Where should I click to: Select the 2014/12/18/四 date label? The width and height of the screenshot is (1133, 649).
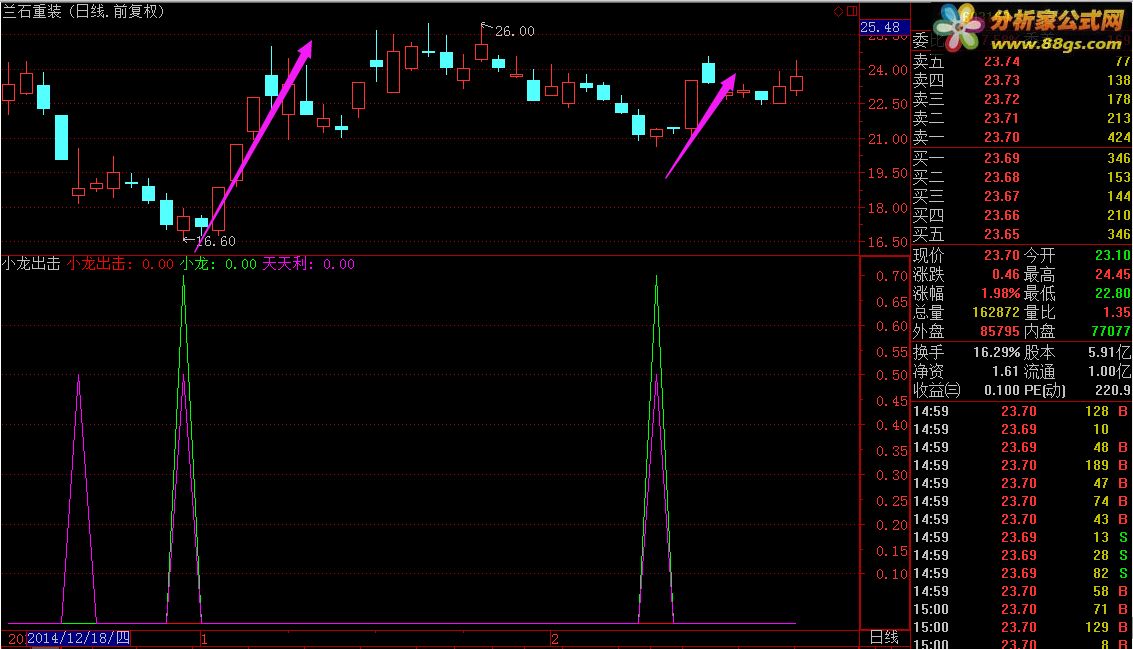[x=78, y=638]
